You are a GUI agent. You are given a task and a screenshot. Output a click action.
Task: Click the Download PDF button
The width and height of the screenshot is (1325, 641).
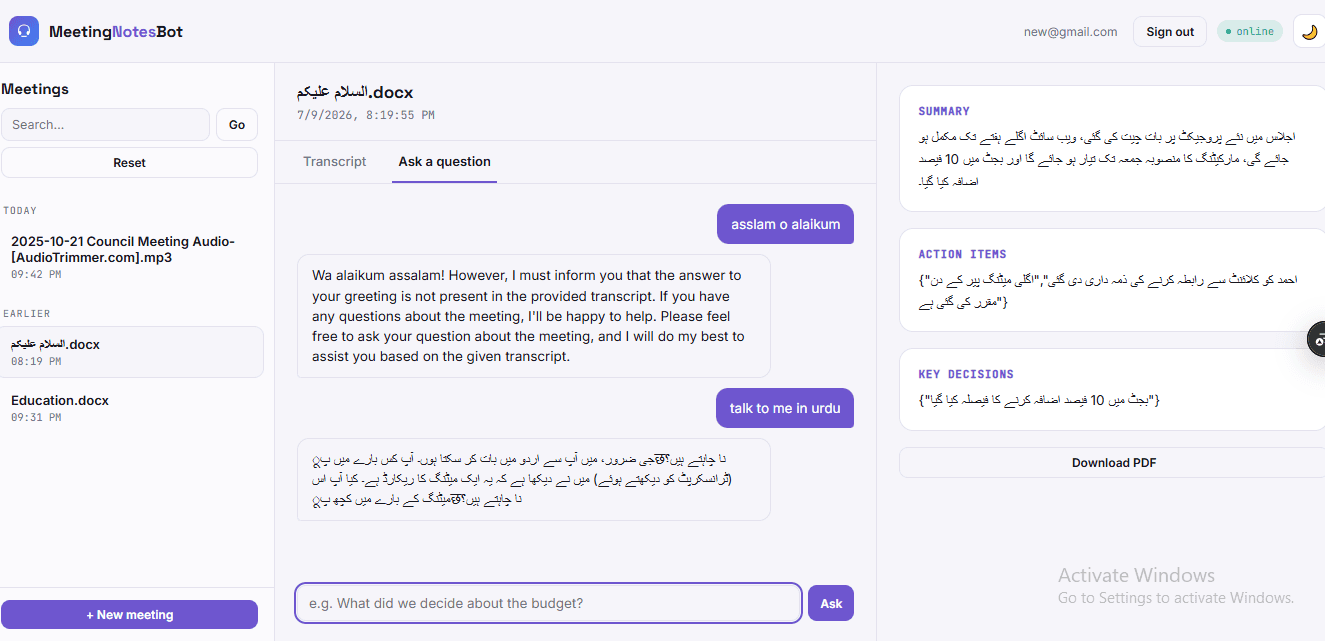pos(1113,463)
